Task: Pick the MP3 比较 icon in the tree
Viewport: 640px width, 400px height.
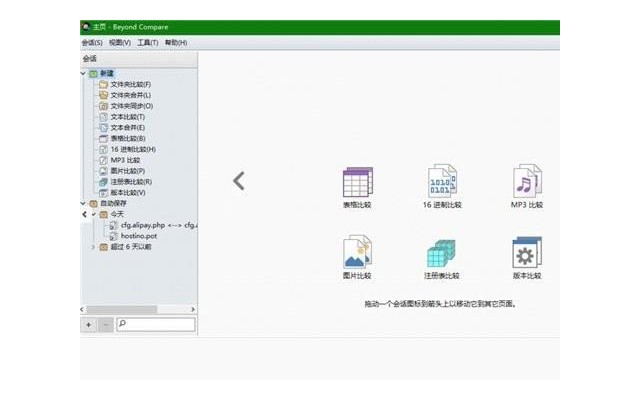Action: click(103, 160)
